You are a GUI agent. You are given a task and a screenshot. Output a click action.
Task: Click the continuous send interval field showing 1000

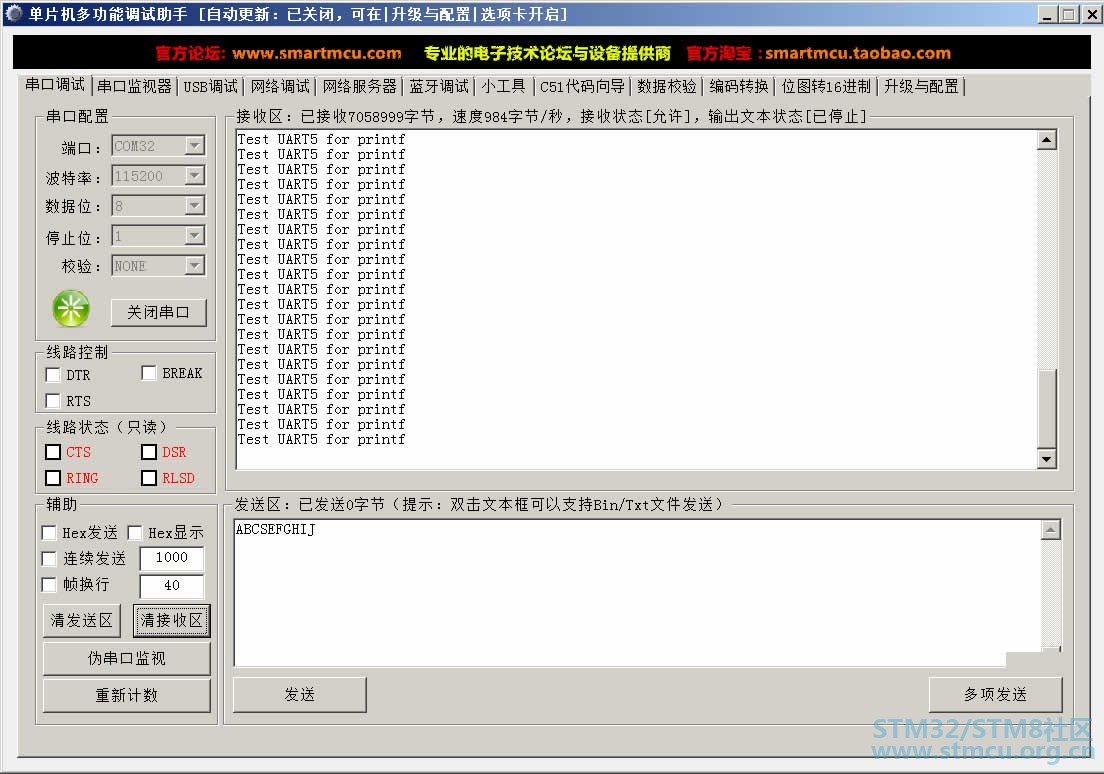172,558
